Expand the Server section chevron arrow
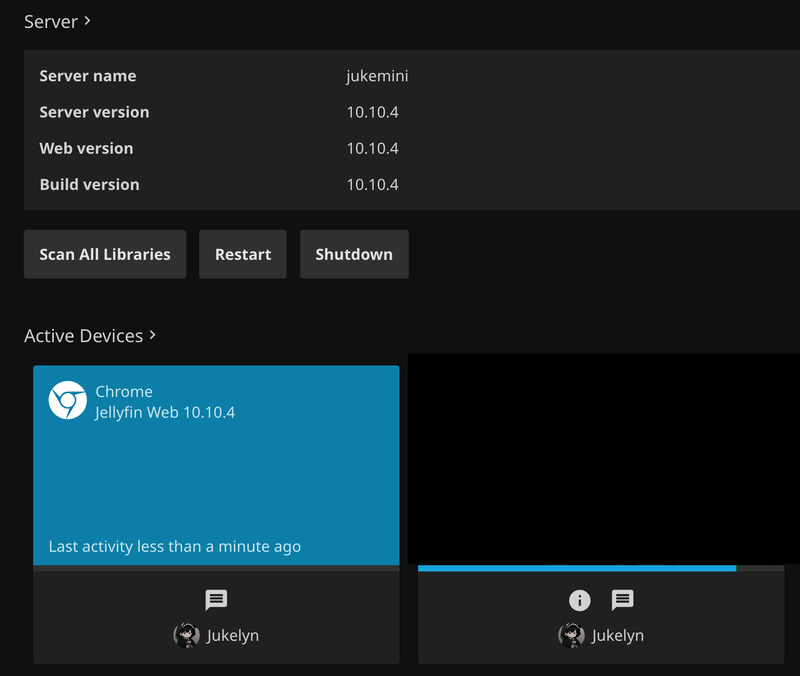Image resolution: width=800 pixels, height=676 pixels. 87,21
